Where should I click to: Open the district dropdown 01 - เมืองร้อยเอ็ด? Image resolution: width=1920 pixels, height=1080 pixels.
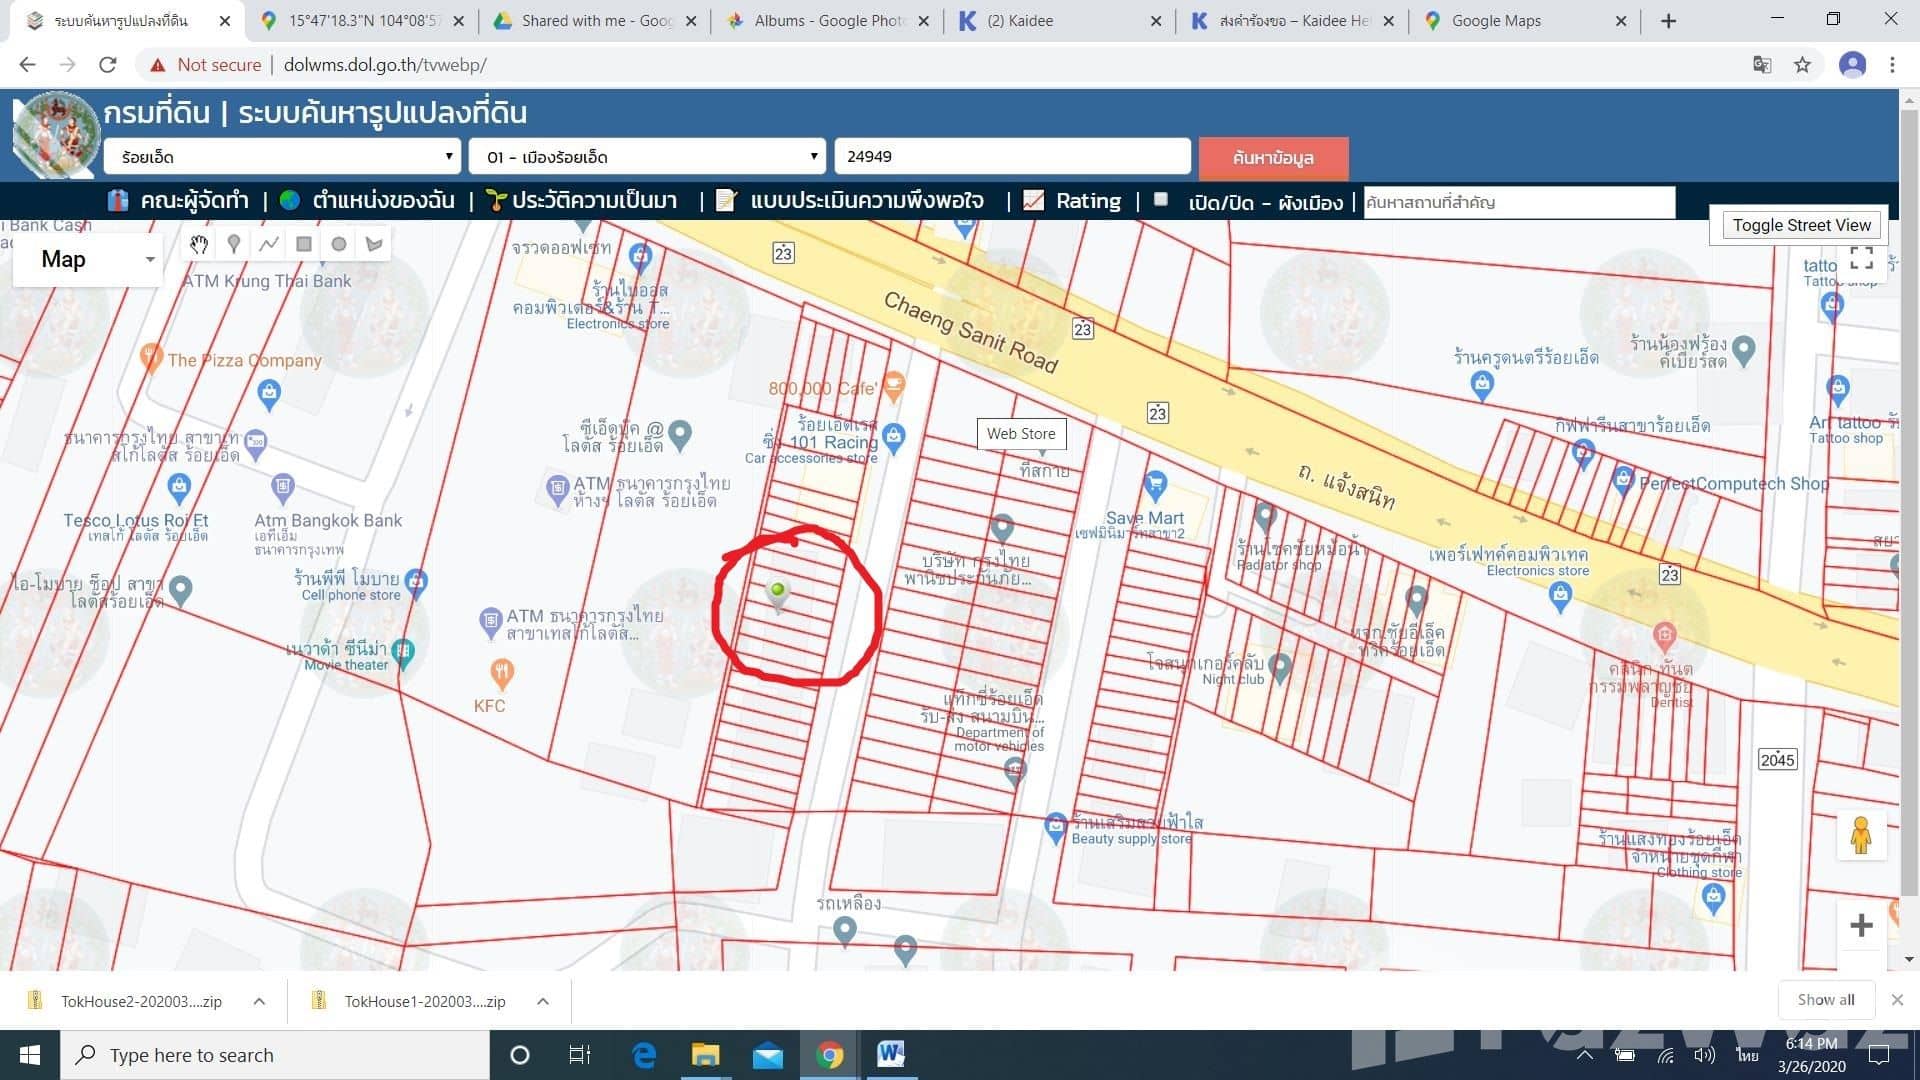pos(647,157)
